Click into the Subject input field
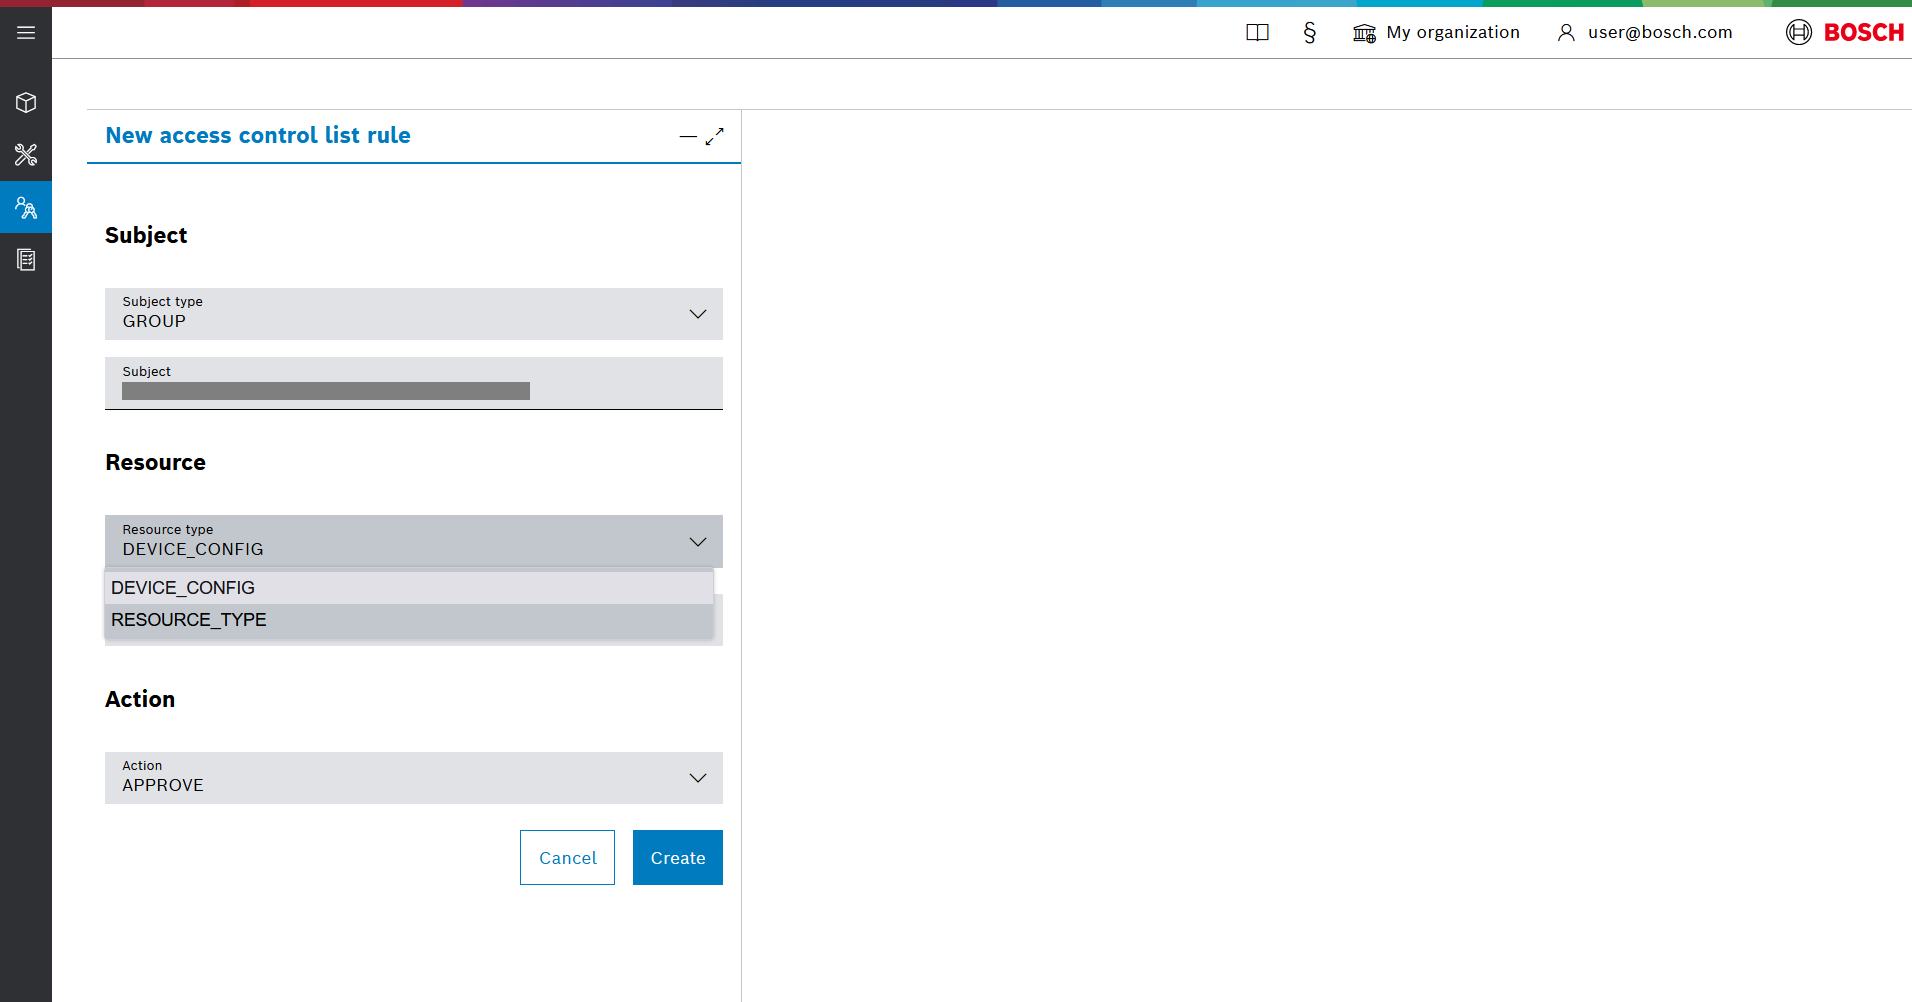The height and width of the screenshot is (1002, 1912). [x=413, y=390]
